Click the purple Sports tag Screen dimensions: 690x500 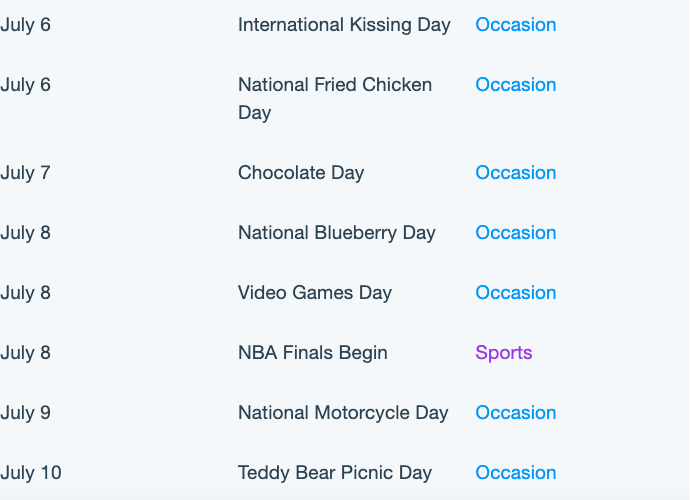[503, 353]
